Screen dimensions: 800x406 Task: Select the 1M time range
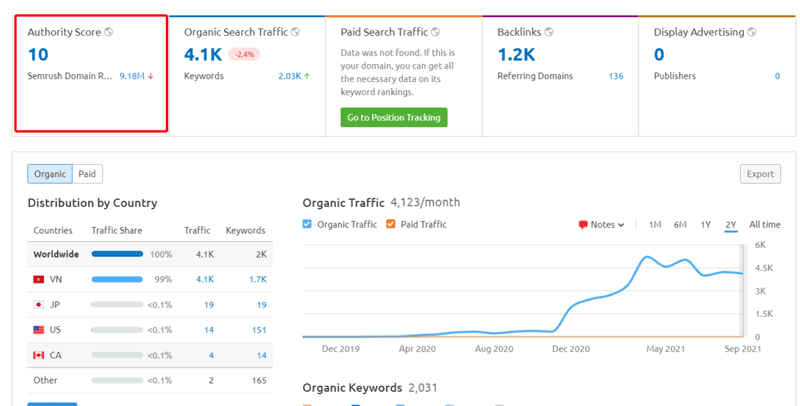click(x=654, y=225)
